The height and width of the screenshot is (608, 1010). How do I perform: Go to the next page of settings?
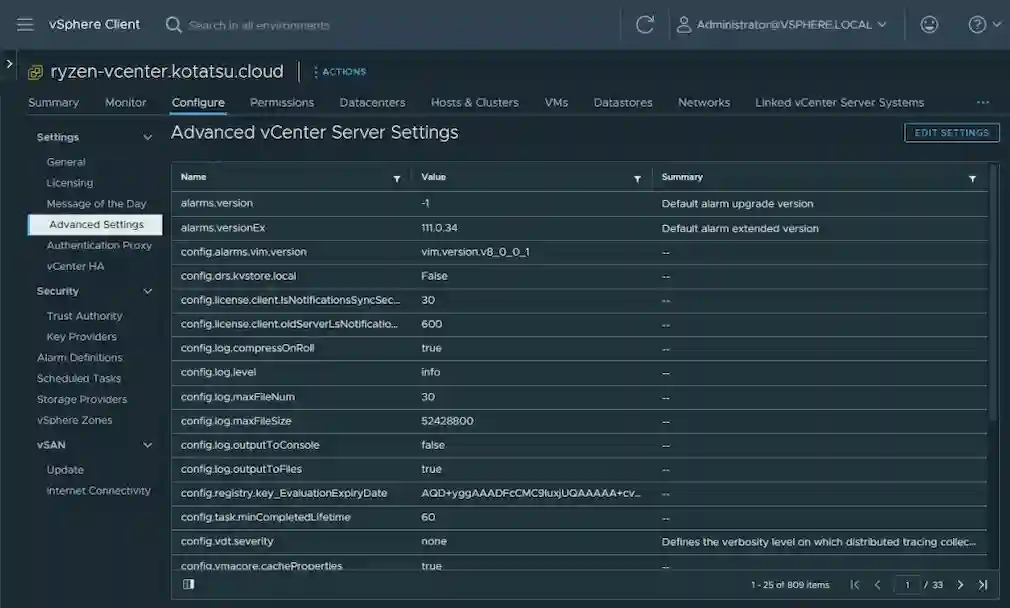pos(960,585)
